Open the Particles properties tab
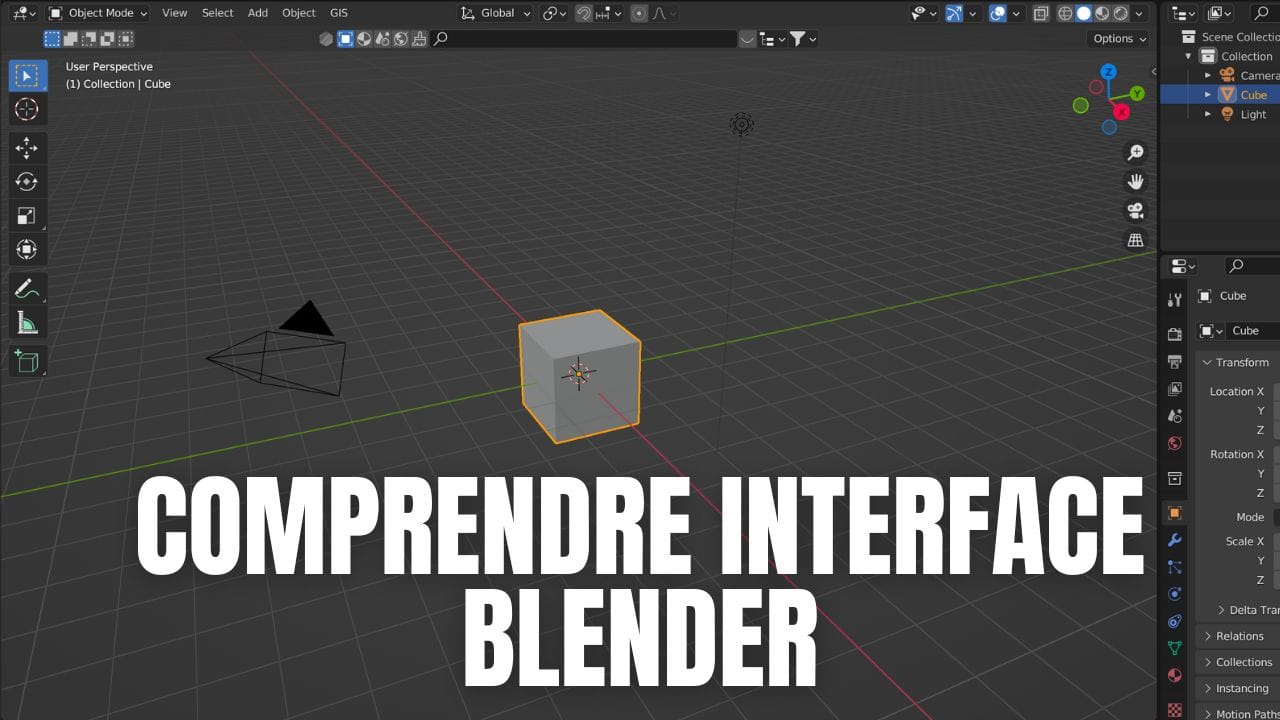 tap(1175, 567)
